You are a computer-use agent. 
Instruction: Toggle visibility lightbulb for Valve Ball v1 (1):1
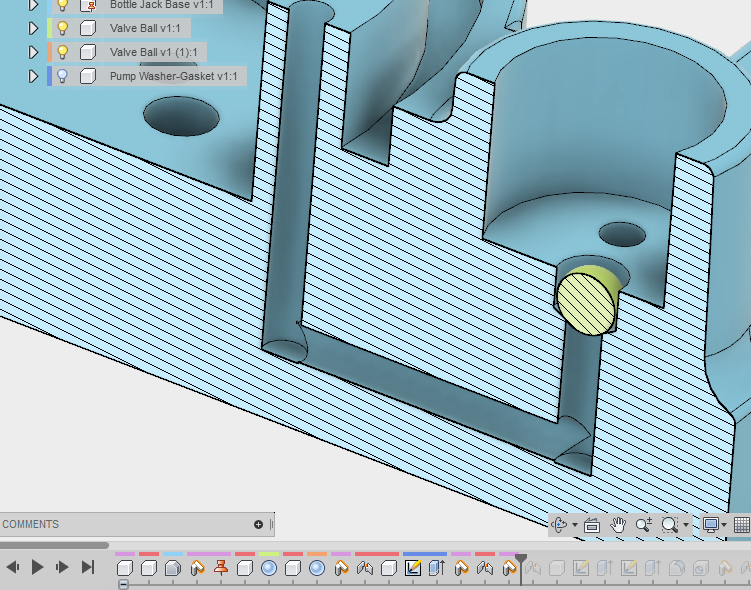click(x=62, y=52)
